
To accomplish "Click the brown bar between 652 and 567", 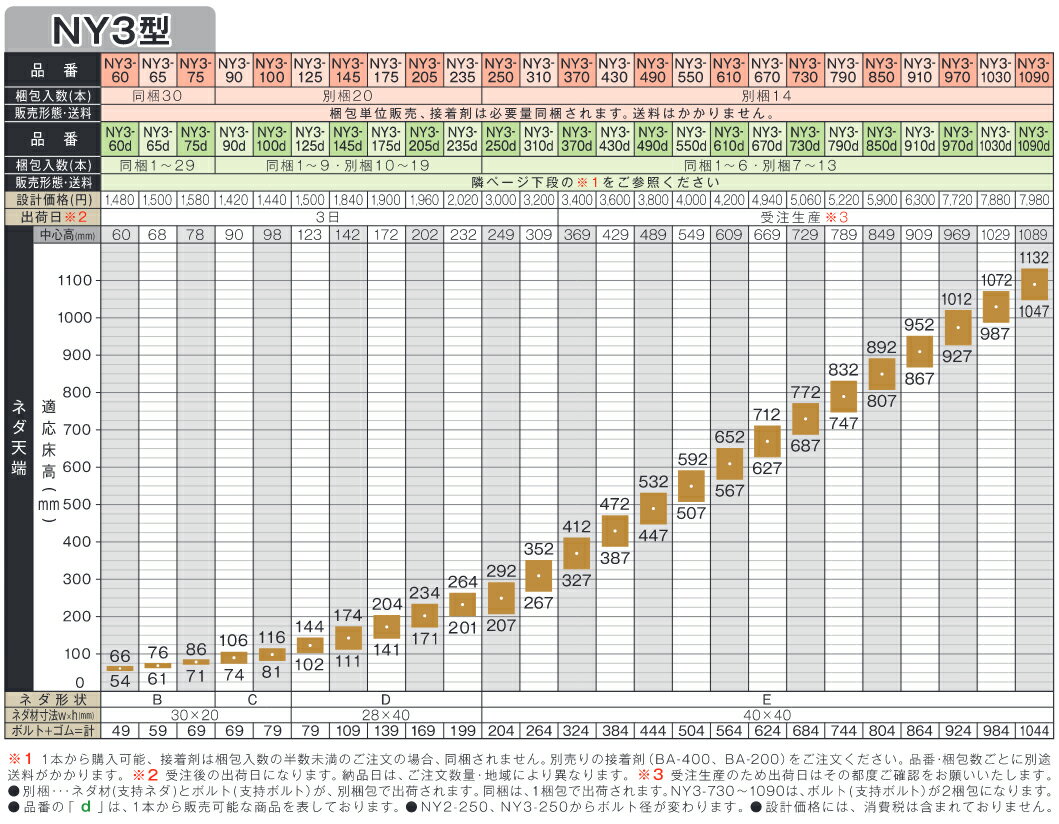I will click(728, 464).
